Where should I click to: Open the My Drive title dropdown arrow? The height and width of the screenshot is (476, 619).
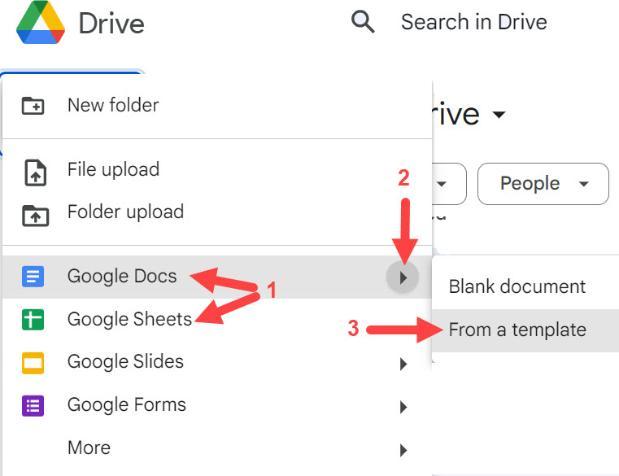click(499, 115)
